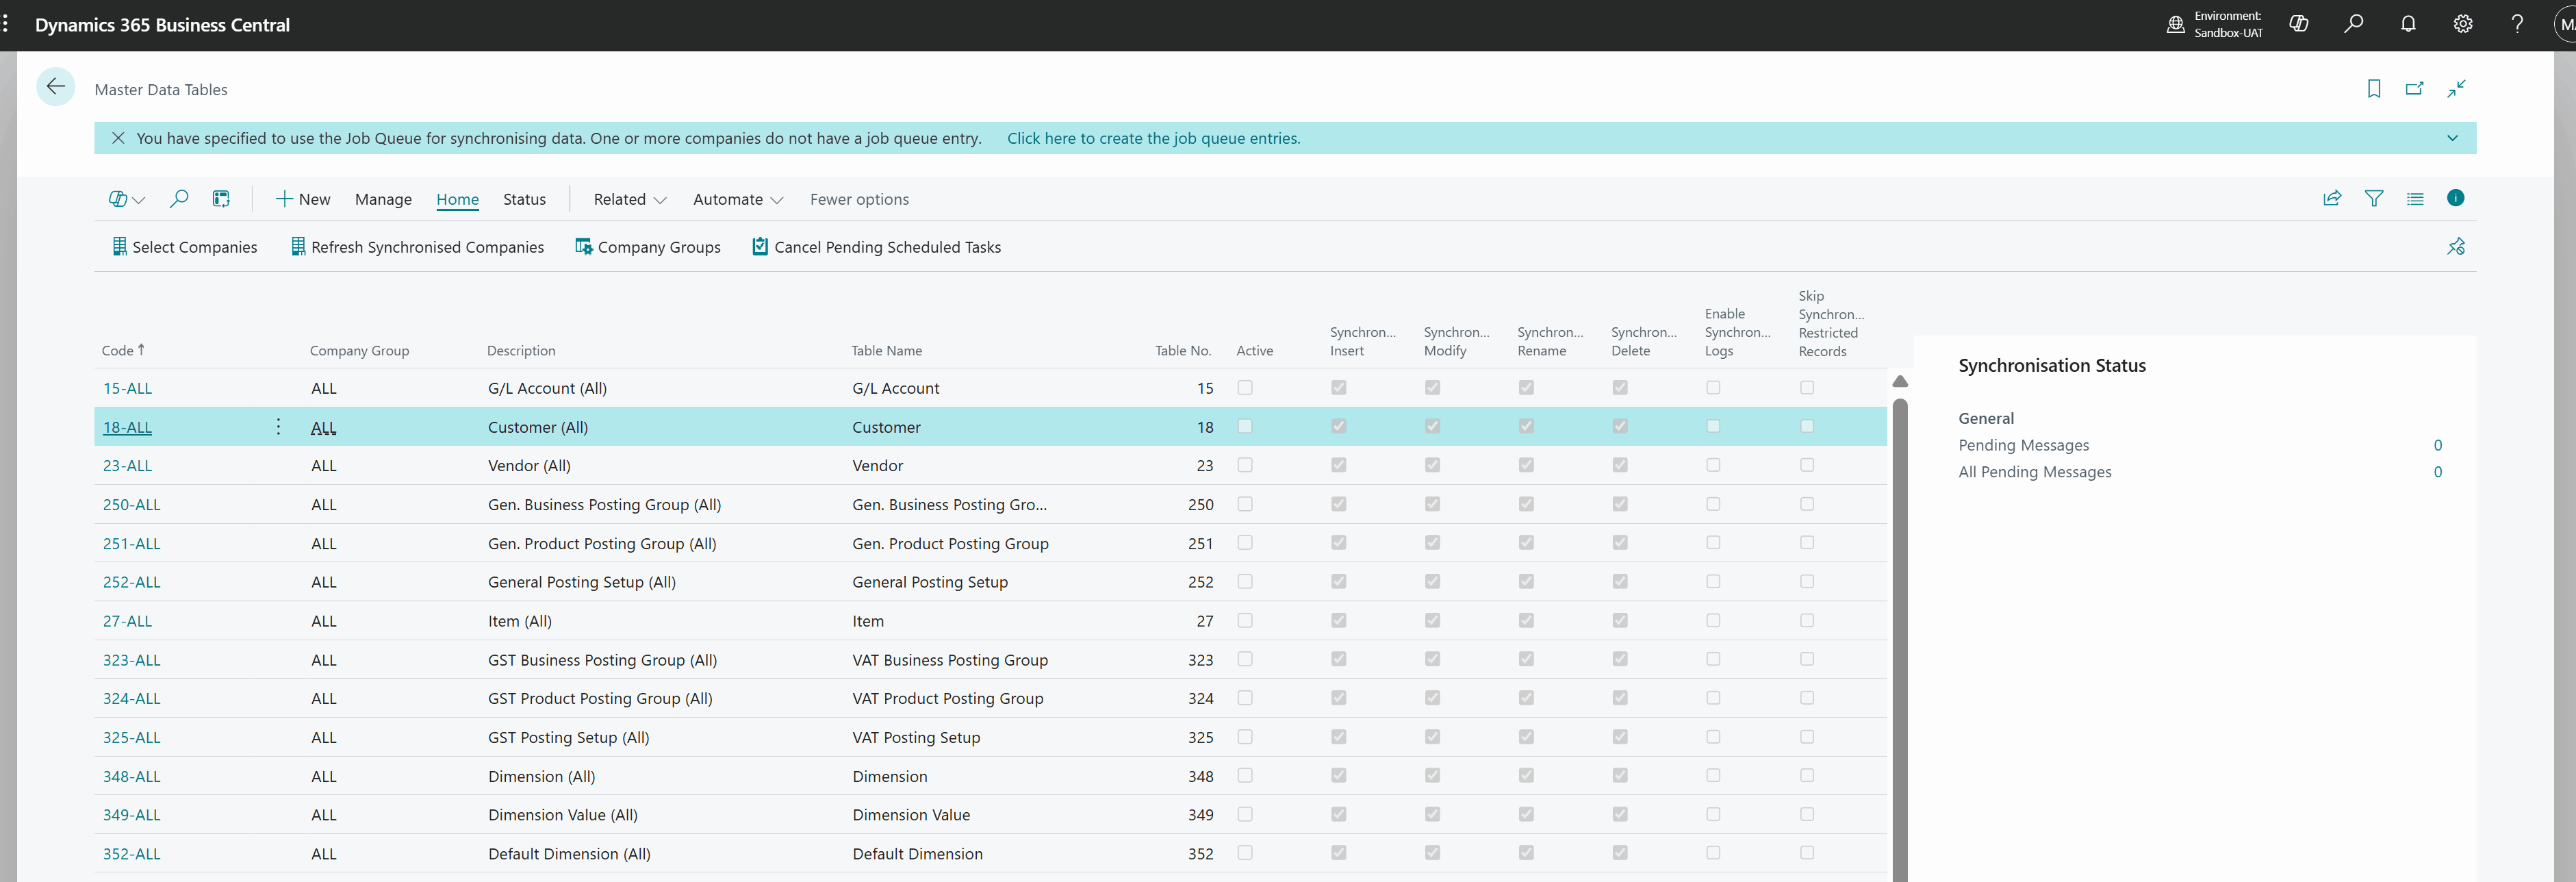Screen dimensions: 2576x882
Task: Click Refresh Synchronised Companies
Action: point(417,247)
